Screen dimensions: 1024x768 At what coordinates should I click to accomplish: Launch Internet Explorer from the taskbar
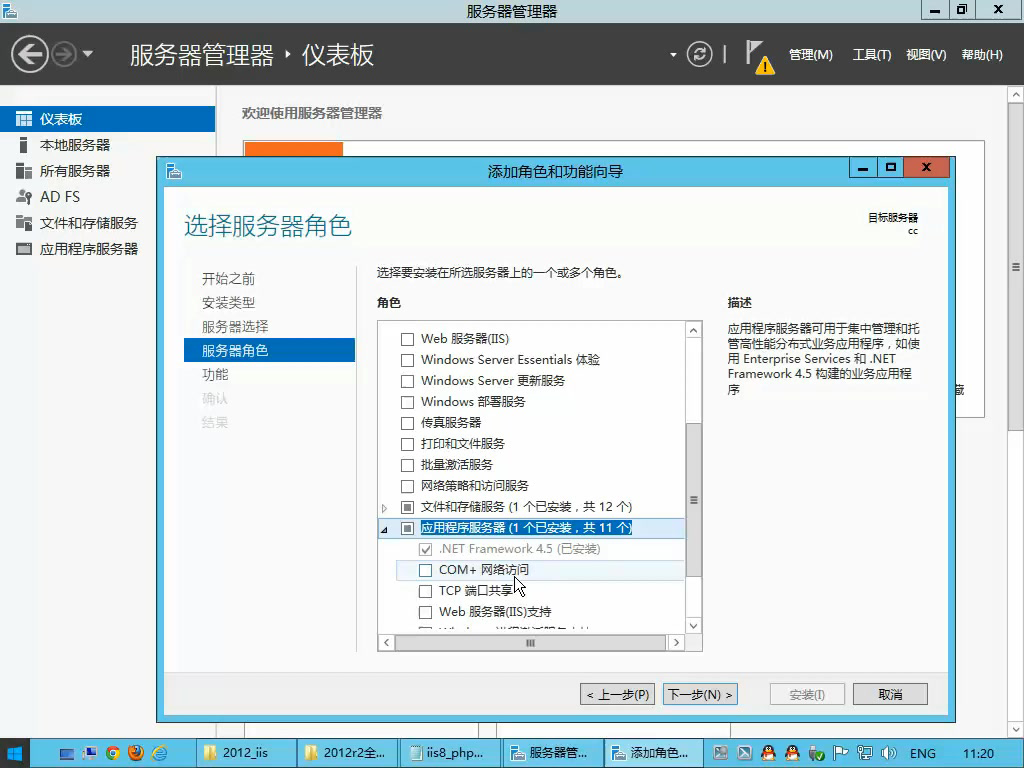point(159,753)
